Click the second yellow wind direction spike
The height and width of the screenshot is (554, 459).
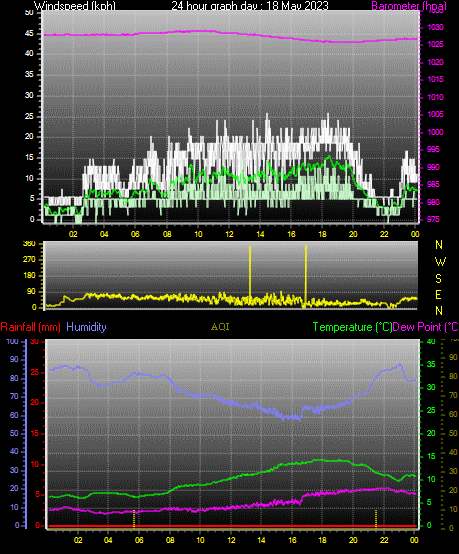306,275
